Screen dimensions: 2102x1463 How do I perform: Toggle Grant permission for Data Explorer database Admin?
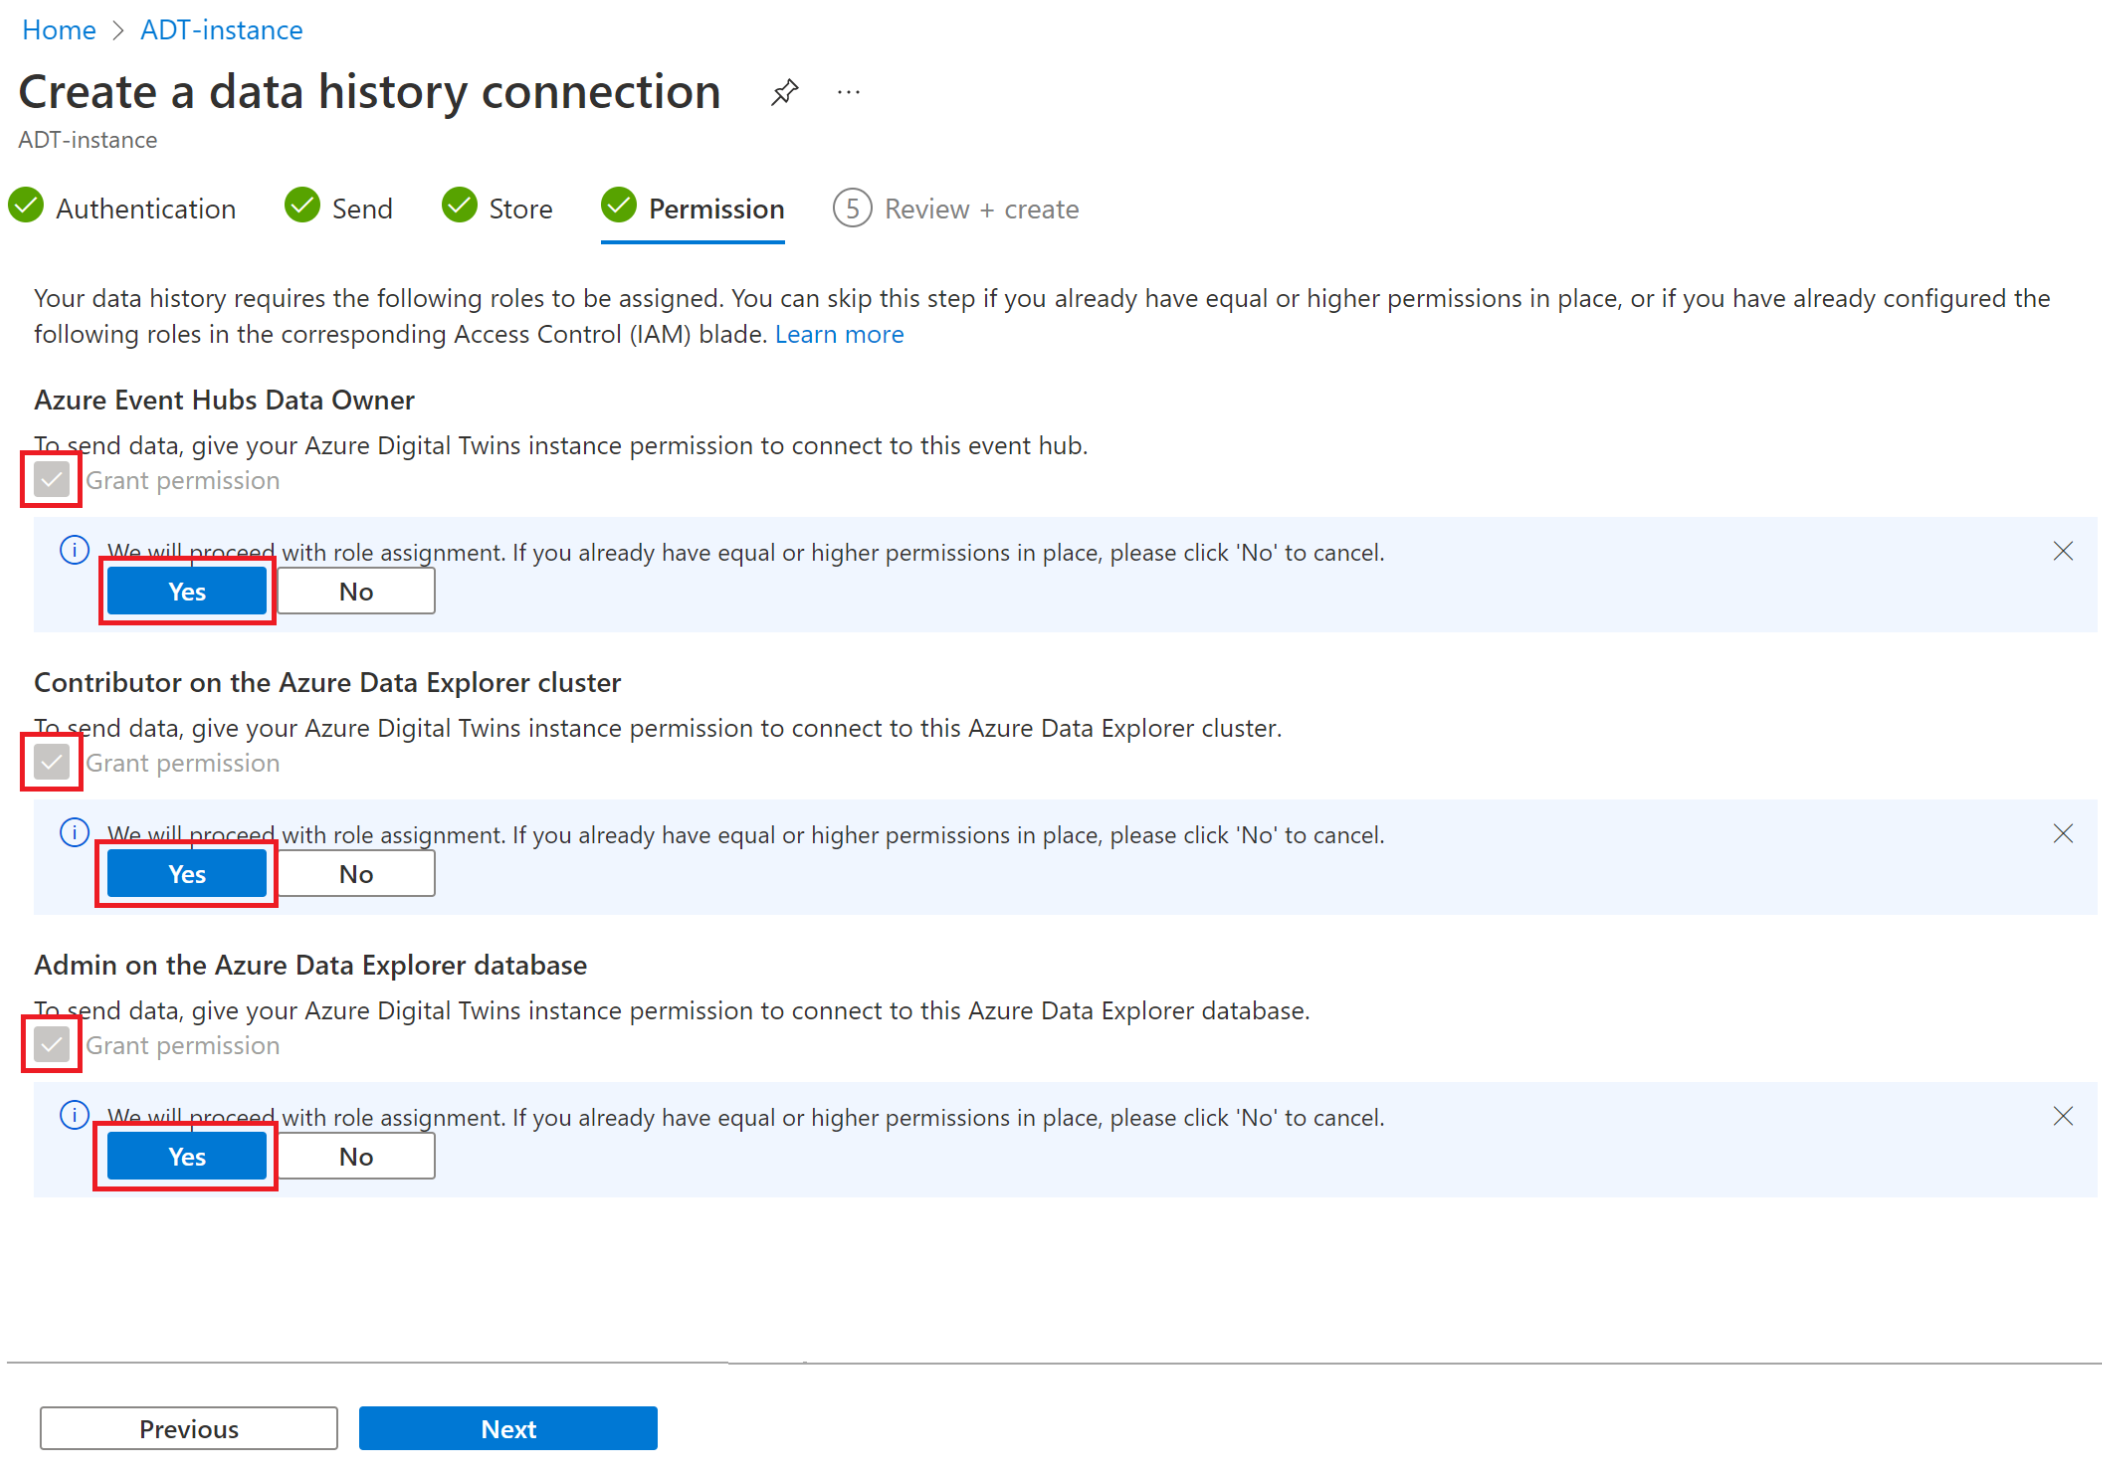(x=51, y=1045)
